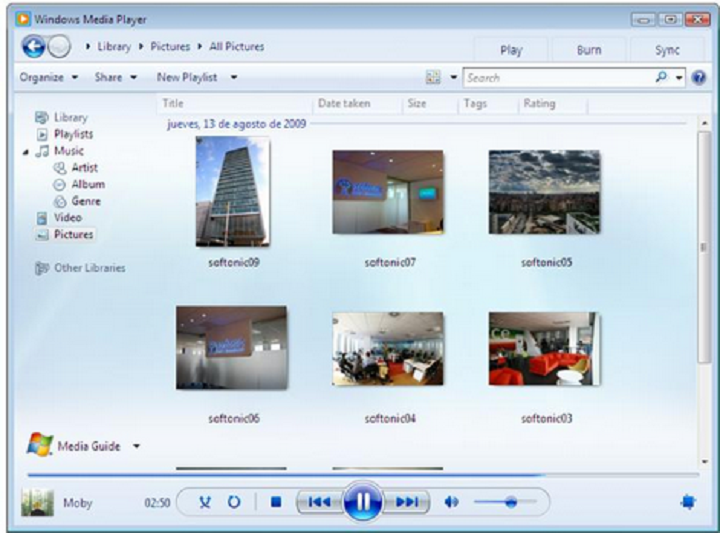Select Pictures in the breadcrumb path
The image size is (720, 533).
click(x=170, y=46)
